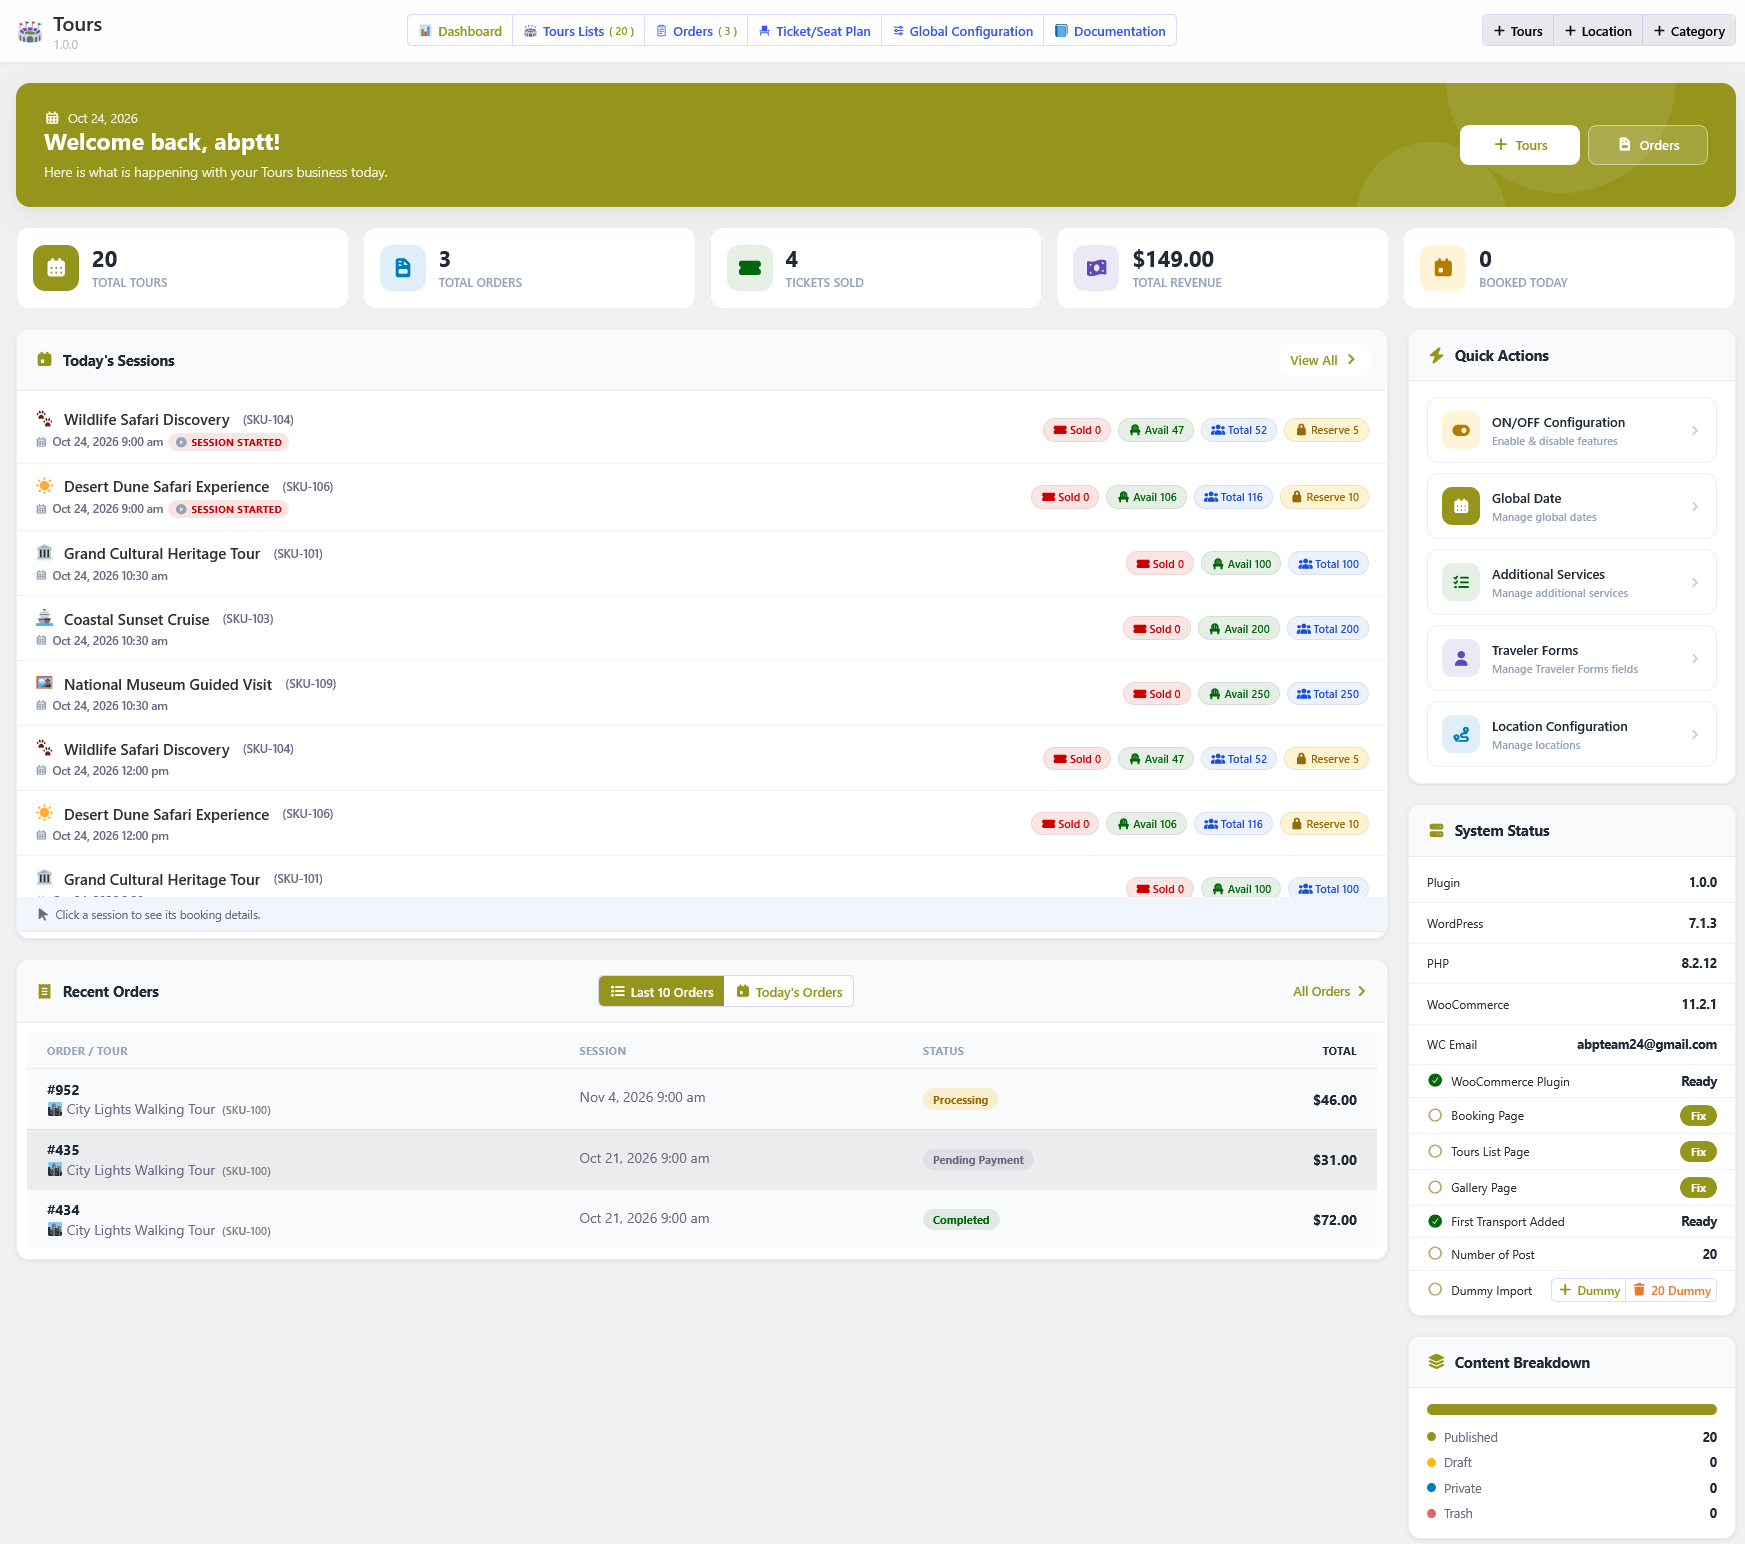Viewport: 1745px width, 1544px height.
Task: Open the Global Configuration menu tab
Action: coord(963,31)
